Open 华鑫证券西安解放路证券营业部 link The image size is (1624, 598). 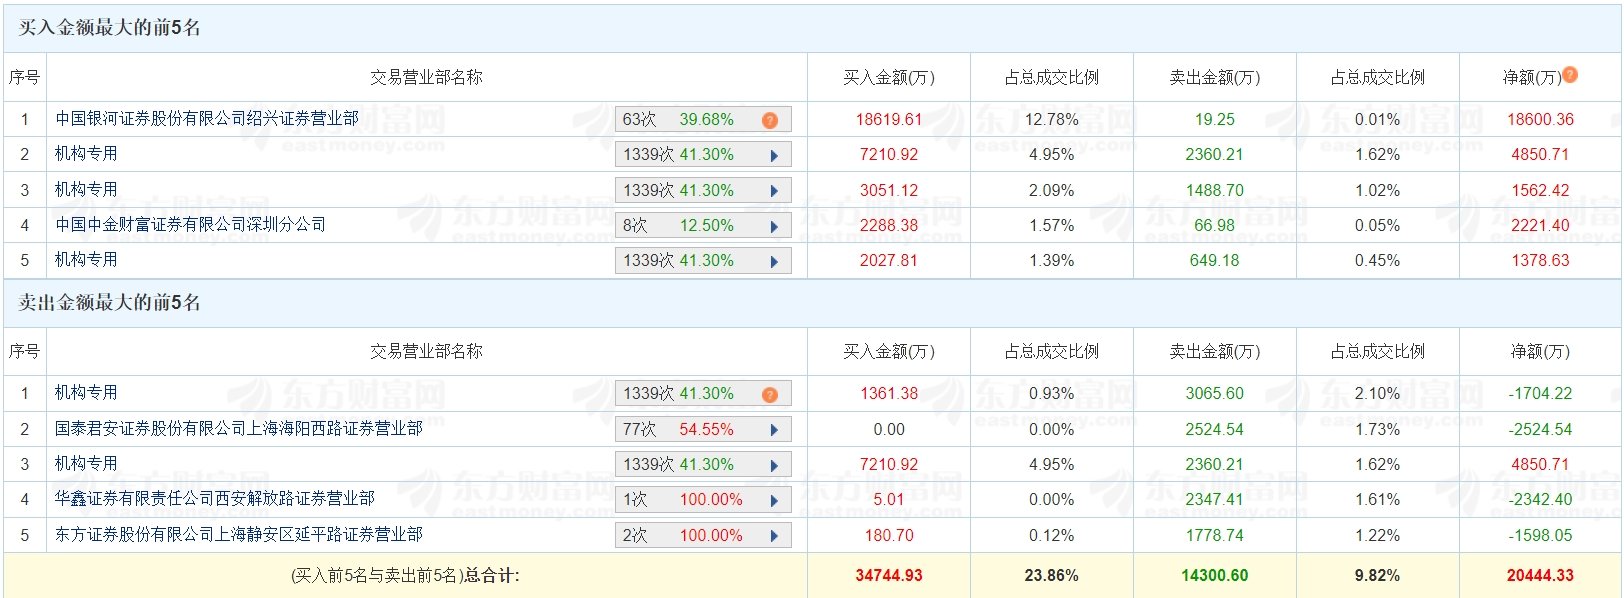pyautogui.click(x=215, y=498)
